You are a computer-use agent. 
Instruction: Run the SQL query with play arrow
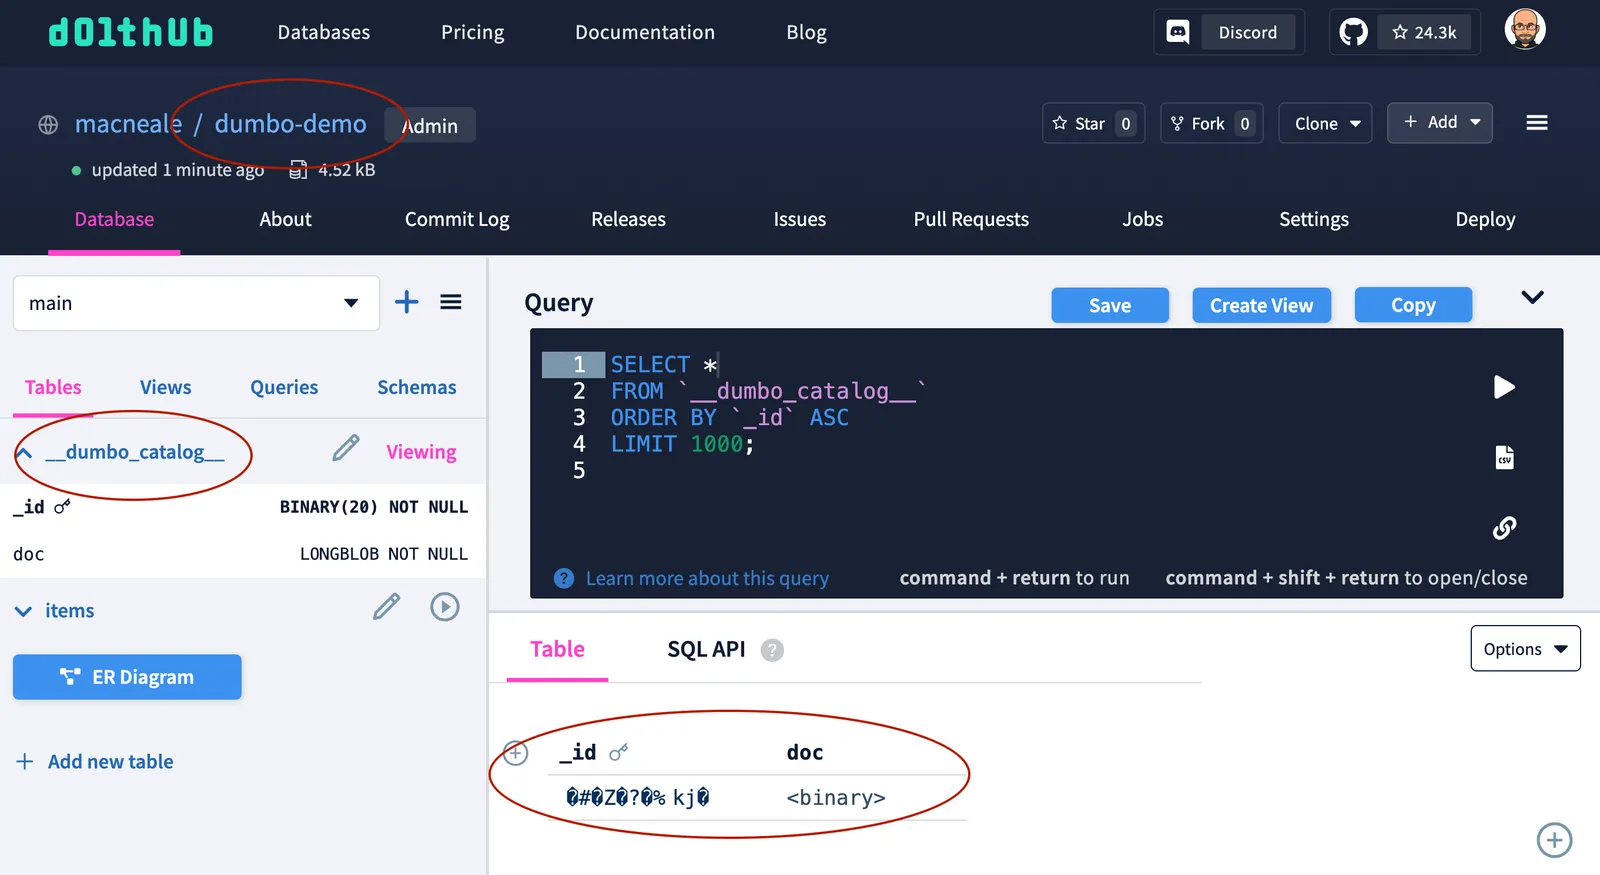coord(1504,387)
